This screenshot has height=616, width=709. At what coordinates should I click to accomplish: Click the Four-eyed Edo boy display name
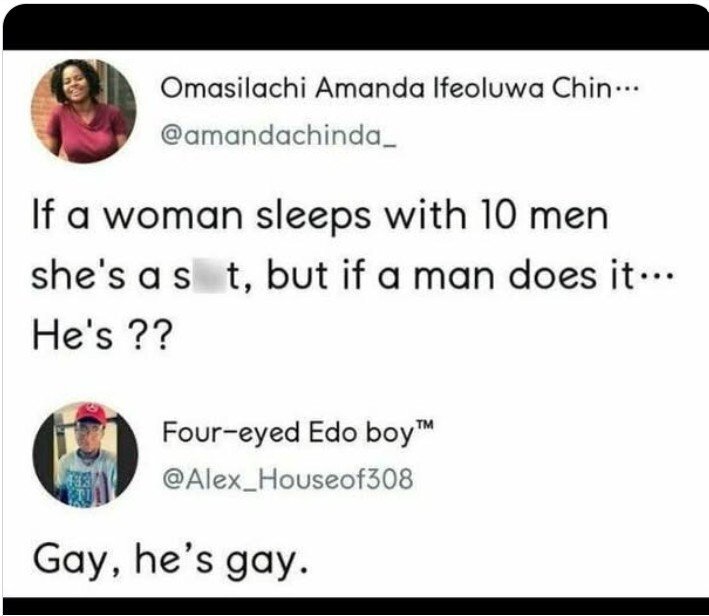coord(298,431)
